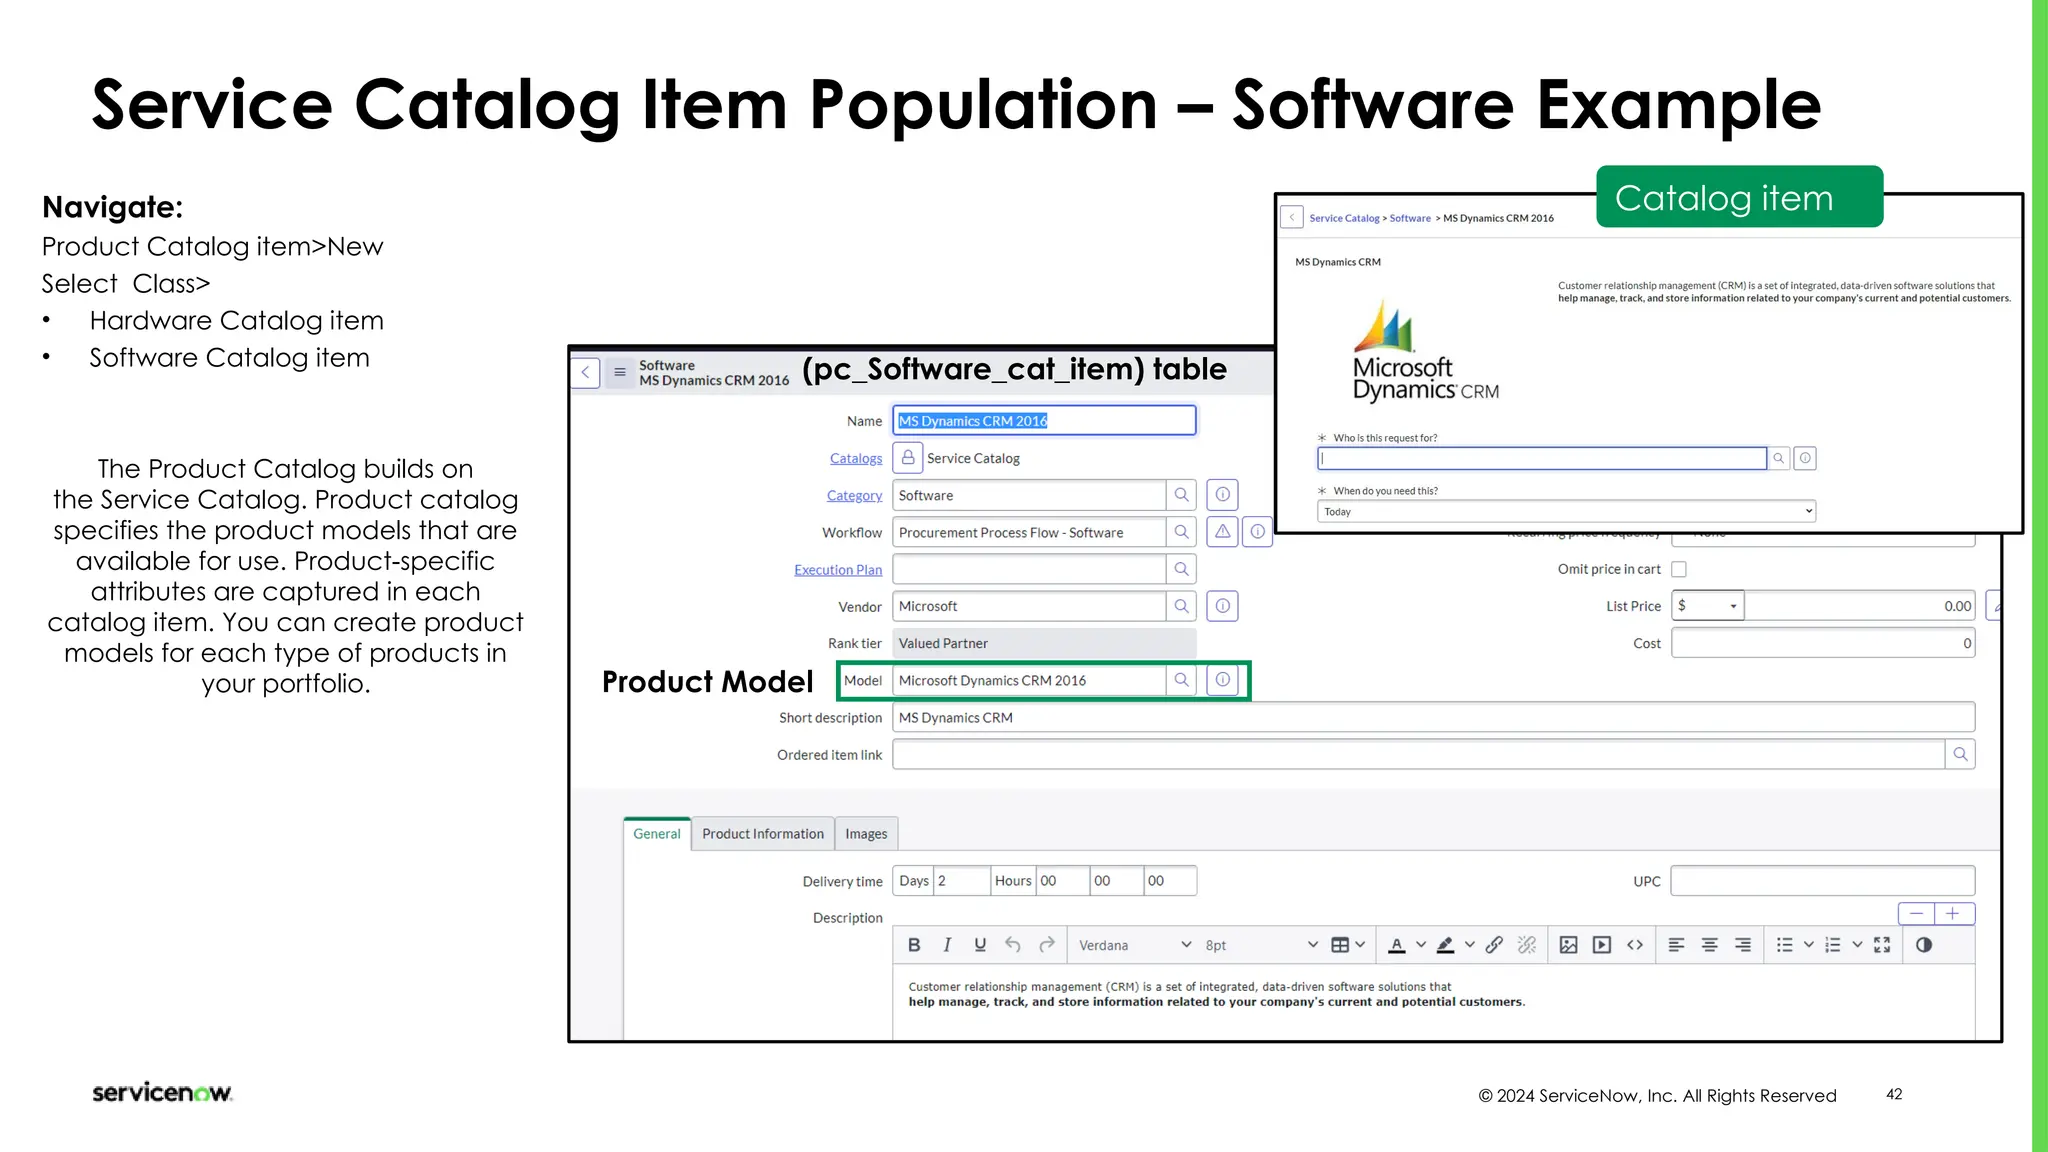Click the Execution Plan link
Image resolution: width=2048 pixels, height=1152 pixels.
point(838,570)
